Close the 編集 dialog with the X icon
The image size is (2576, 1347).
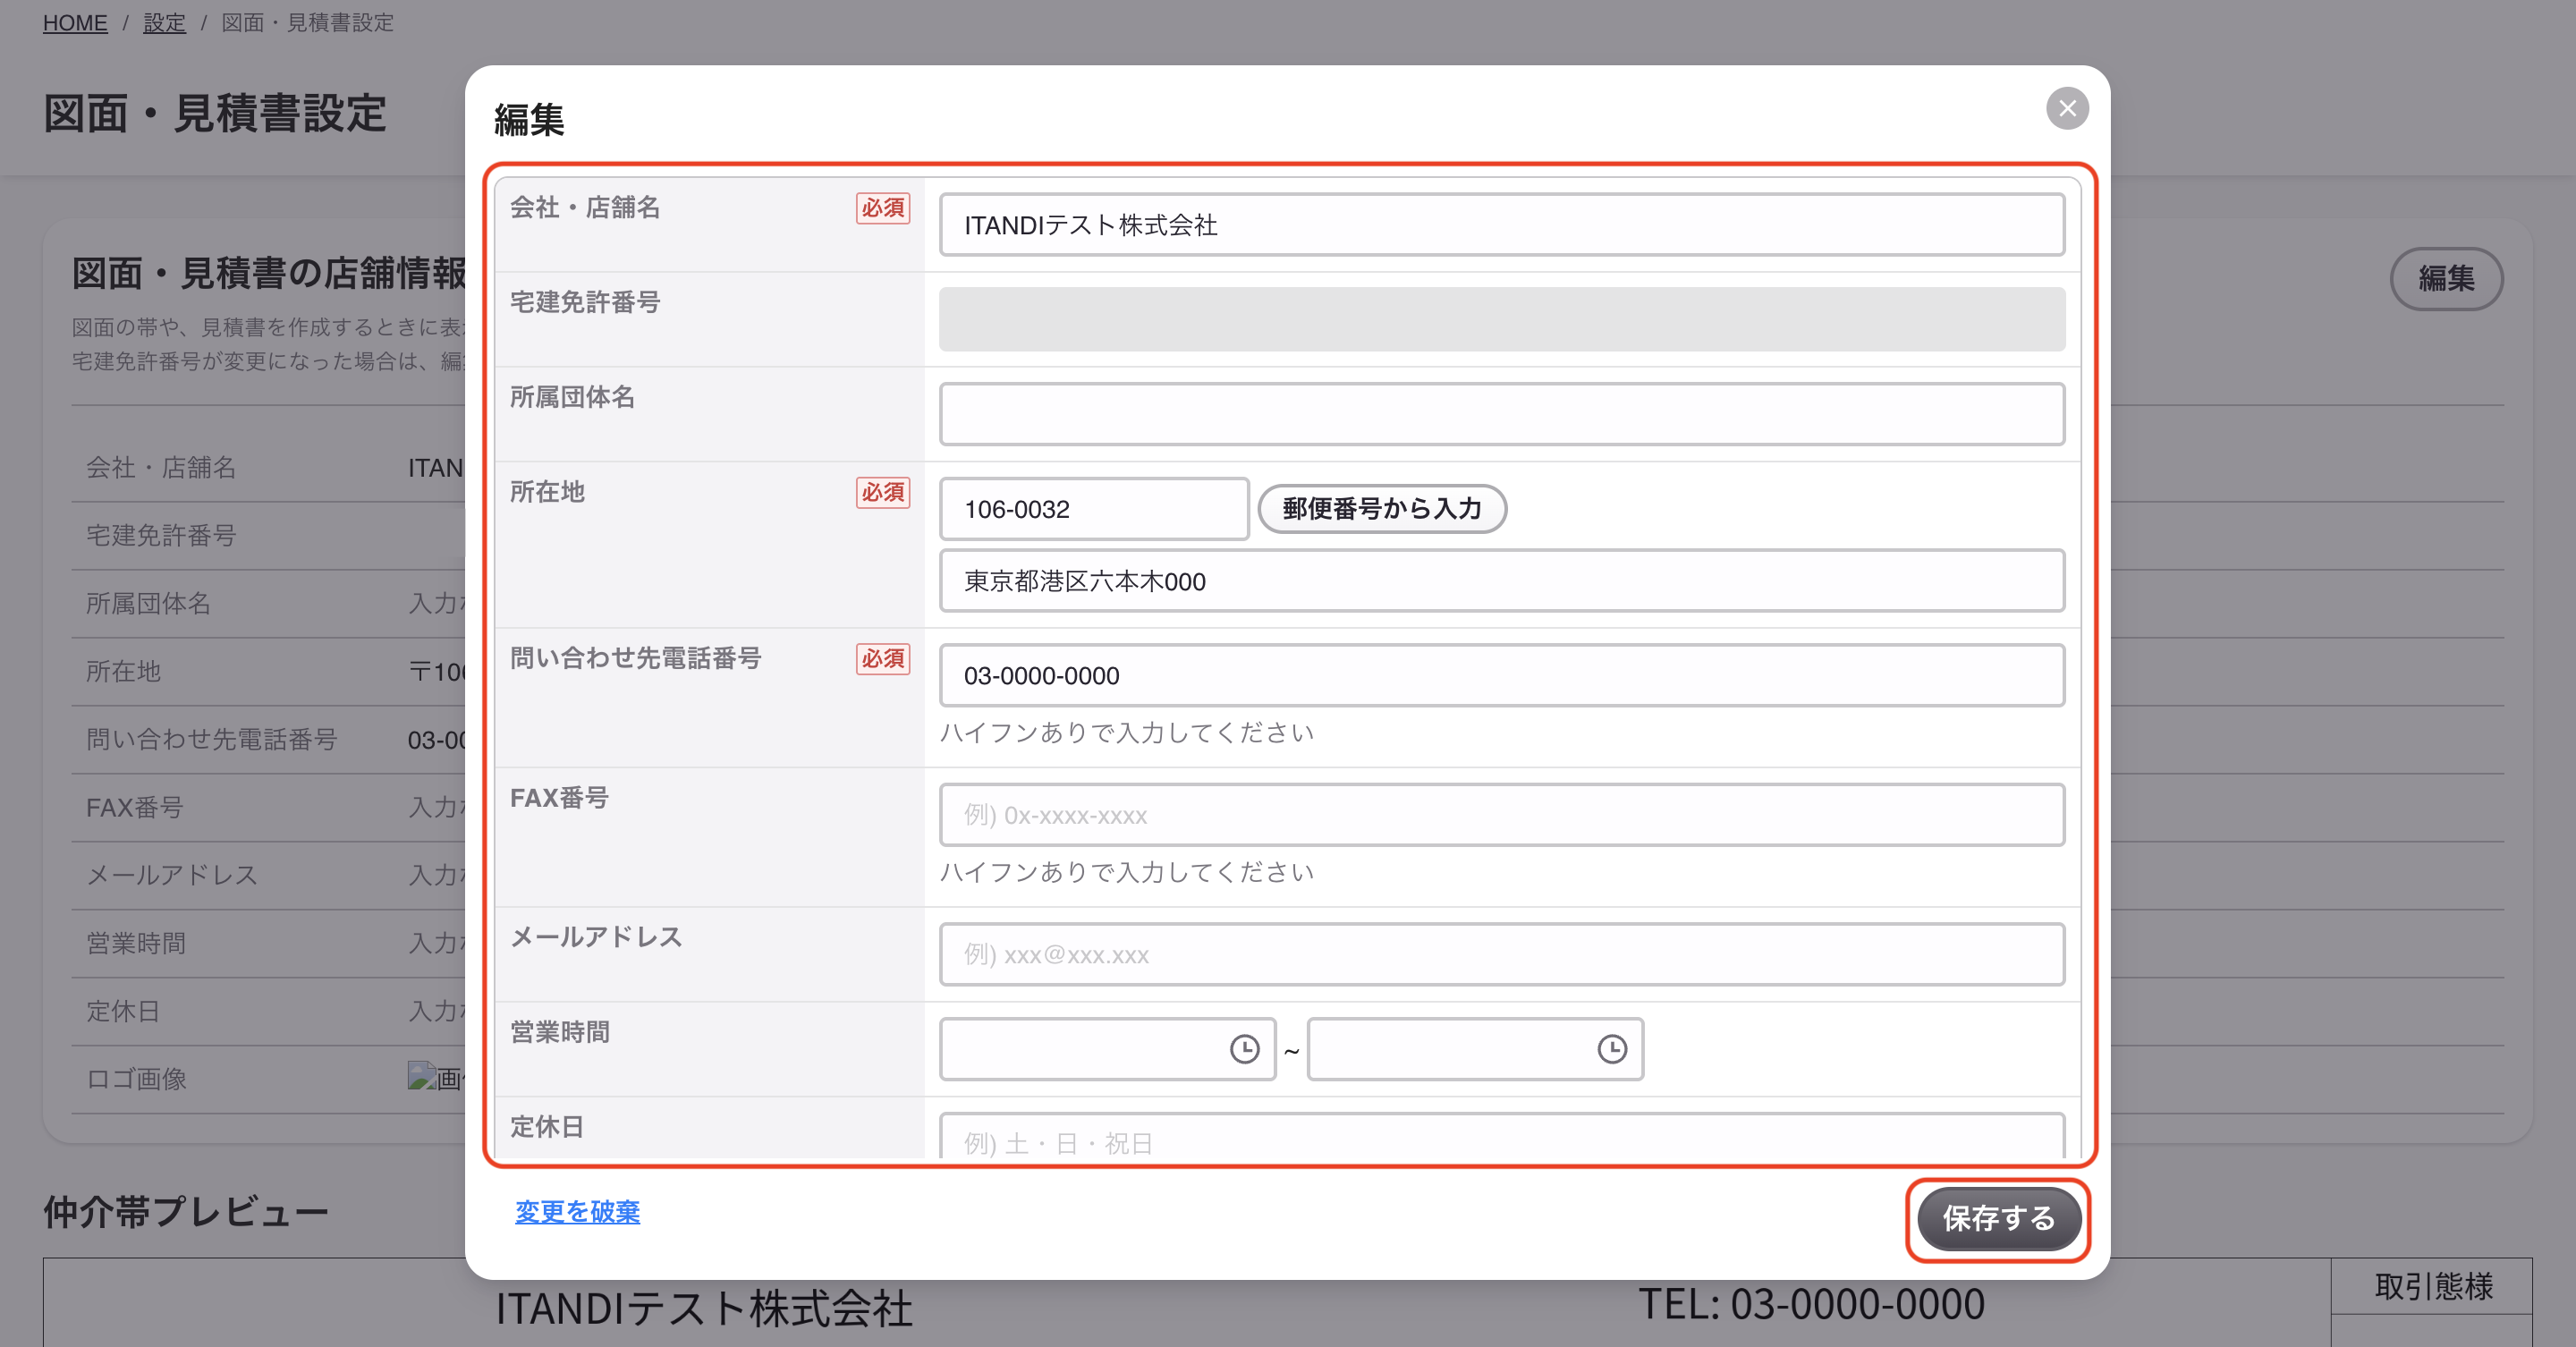2067,108
